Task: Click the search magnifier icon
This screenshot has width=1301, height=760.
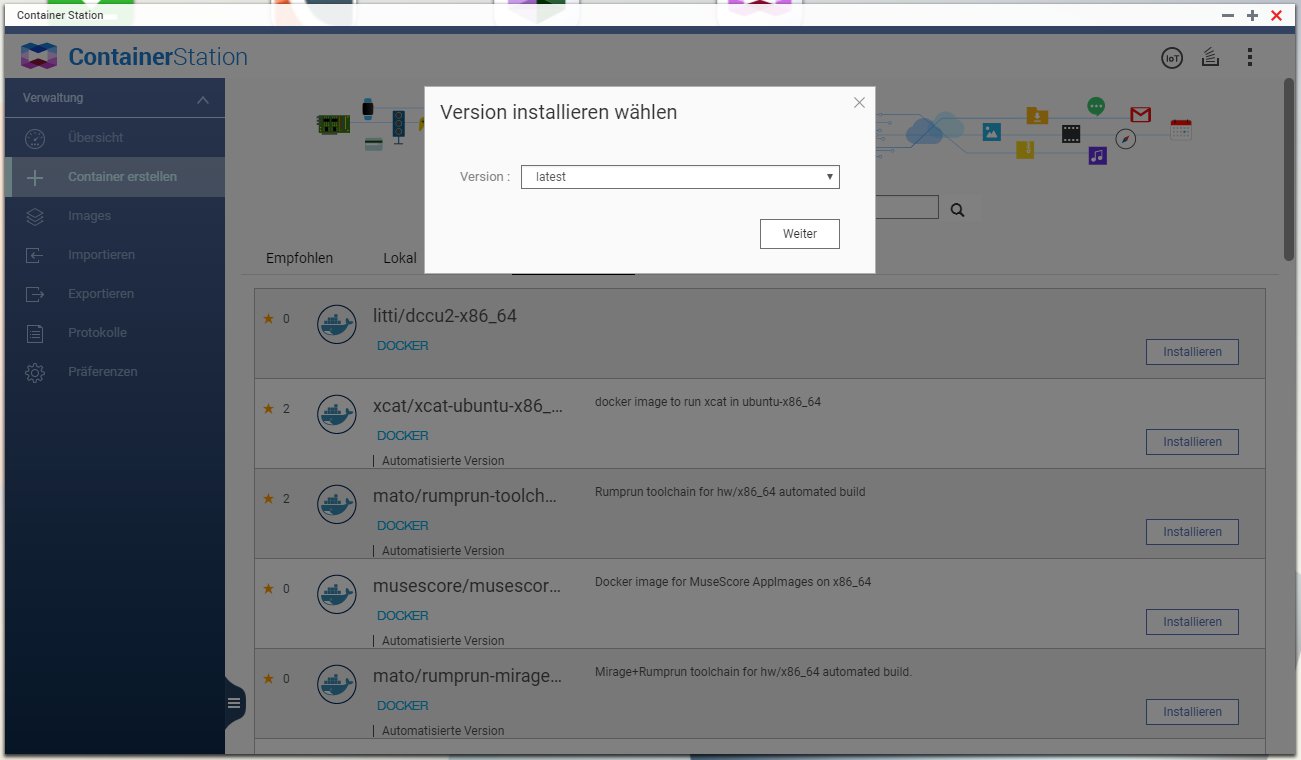Action: pyautogui.click(x=957, y=210)
